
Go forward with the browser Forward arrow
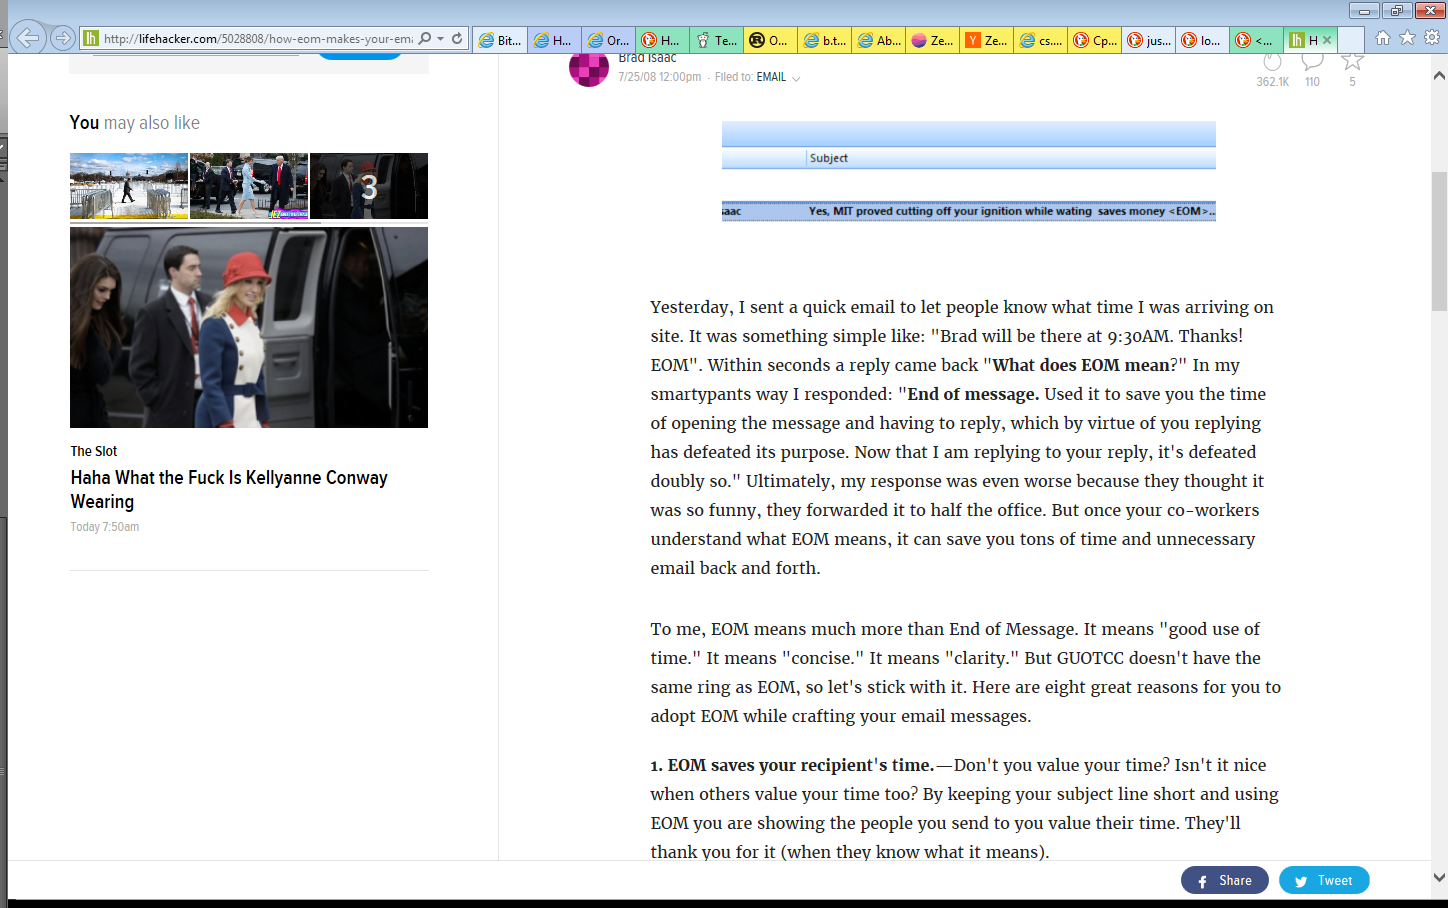[63, 38]
